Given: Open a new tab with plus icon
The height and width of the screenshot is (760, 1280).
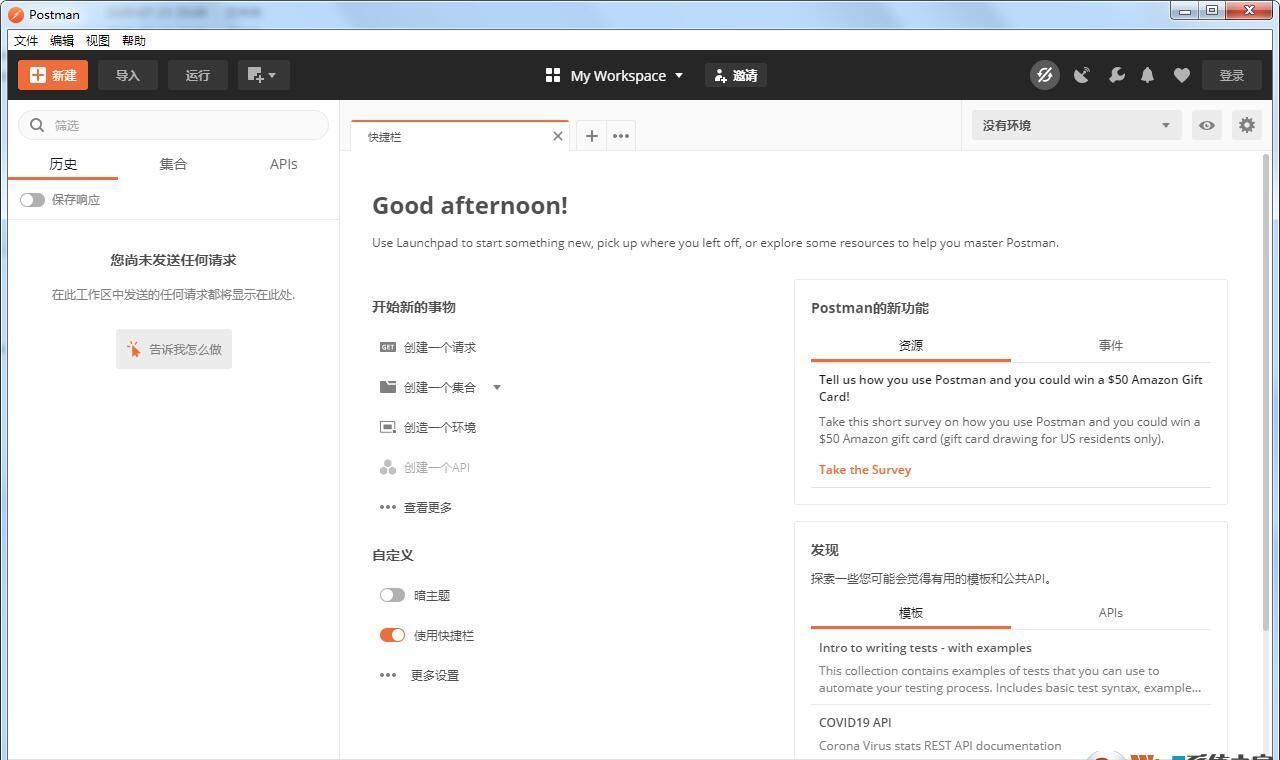Looking at the screenshot, I should 592,136.
